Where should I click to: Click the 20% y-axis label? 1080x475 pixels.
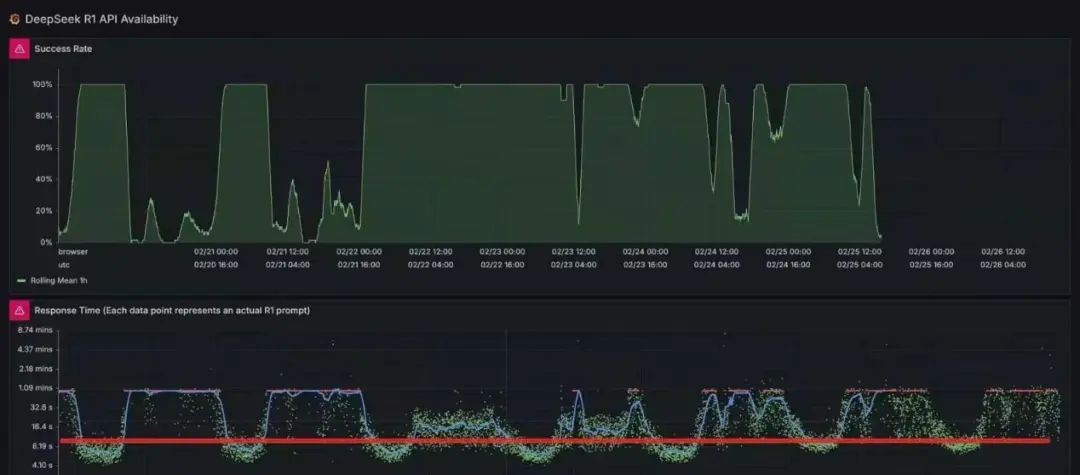(x=44, y=211)
